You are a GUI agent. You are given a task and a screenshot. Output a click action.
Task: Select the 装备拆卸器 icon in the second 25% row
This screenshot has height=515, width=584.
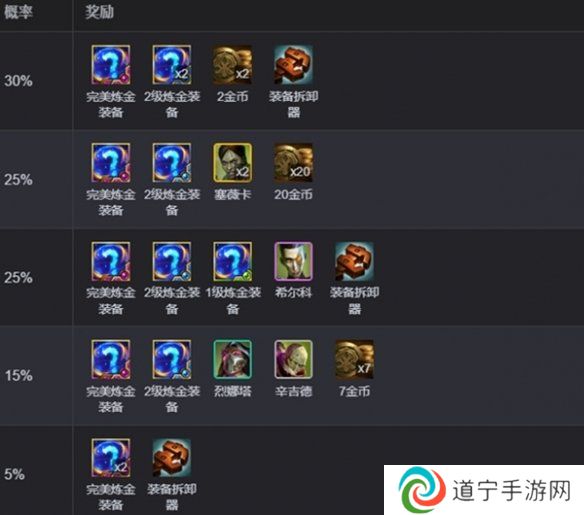355,261
